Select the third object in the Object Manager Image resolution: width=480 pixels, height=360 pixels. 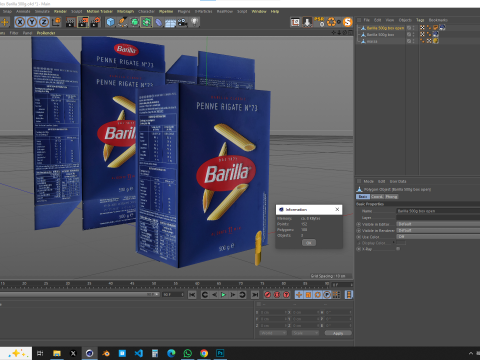coord(372,41)
